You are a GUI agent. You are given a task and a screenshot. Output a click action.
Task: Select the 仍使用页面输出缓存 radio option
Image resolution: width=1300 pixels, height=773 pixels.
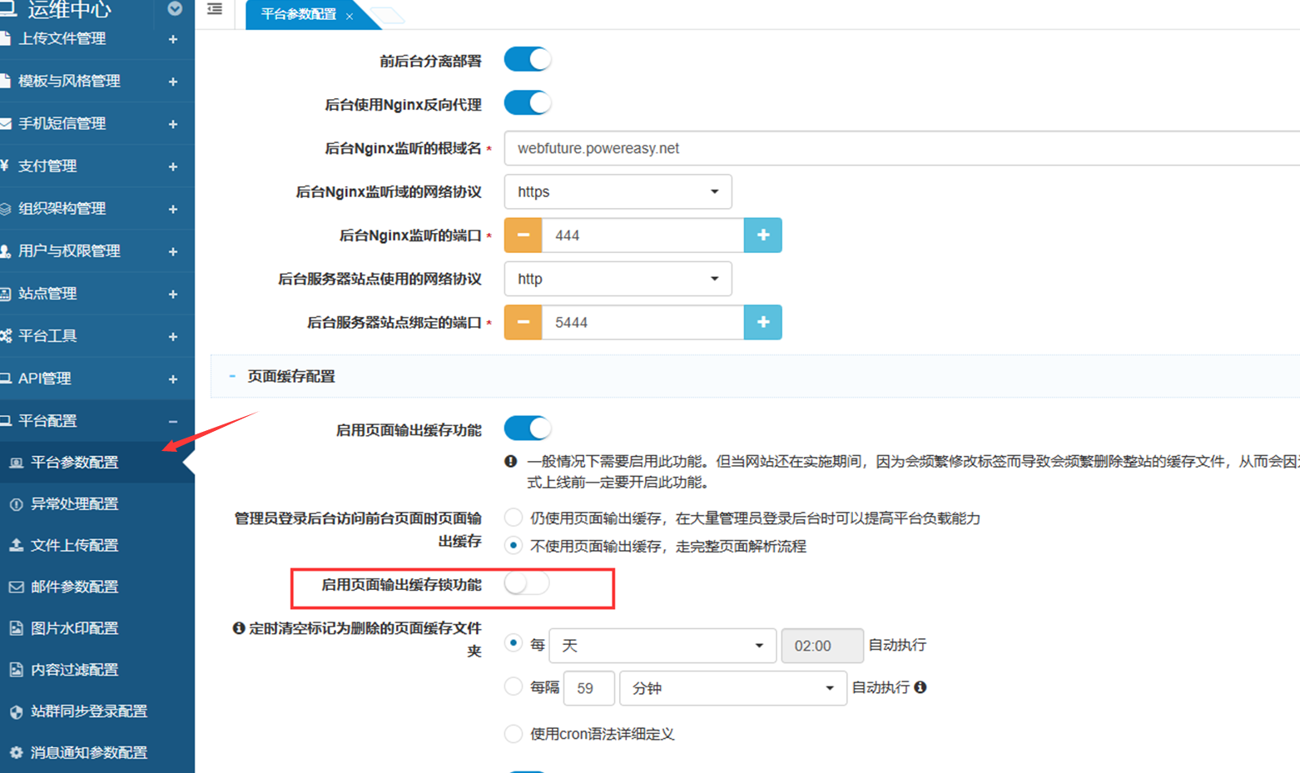pos(513,518)
